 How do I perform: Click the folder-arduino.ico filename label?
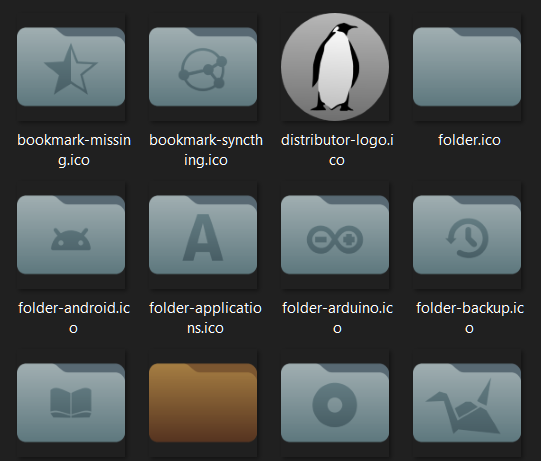tap(337, 318)
